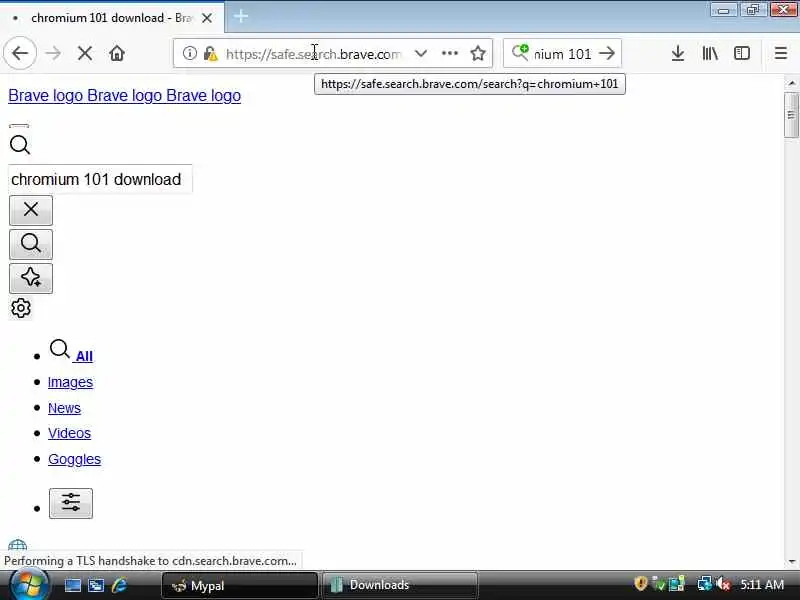Click the forward navigation arrow
This screenshot has width=800, height=600.
[x=53, y=53]
